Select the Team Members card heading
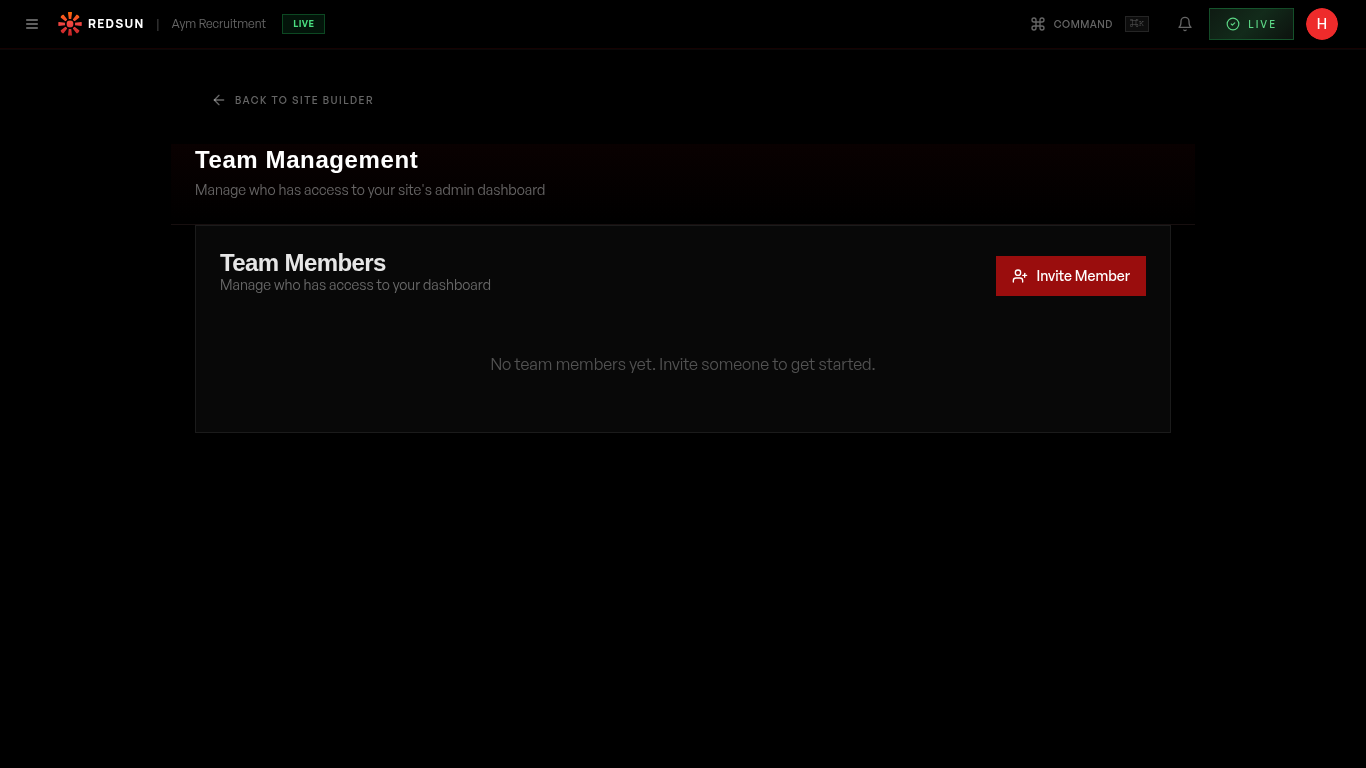Image resolution: width=1366 pixels, height=768 pixels. 302,263
